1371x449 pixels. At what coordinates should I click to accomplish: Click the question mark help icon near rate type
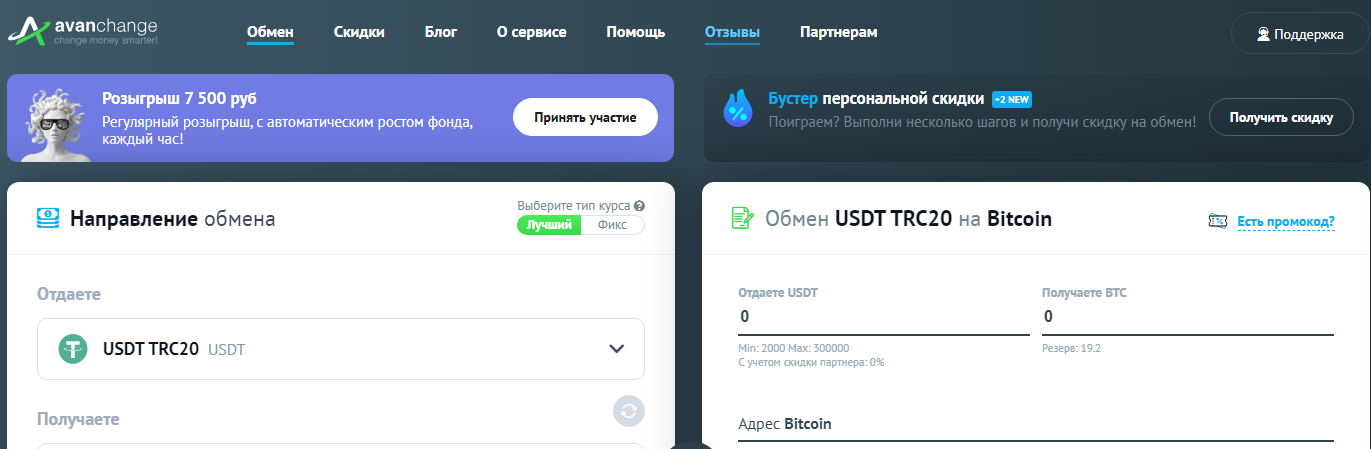click(x=640, y=206)
